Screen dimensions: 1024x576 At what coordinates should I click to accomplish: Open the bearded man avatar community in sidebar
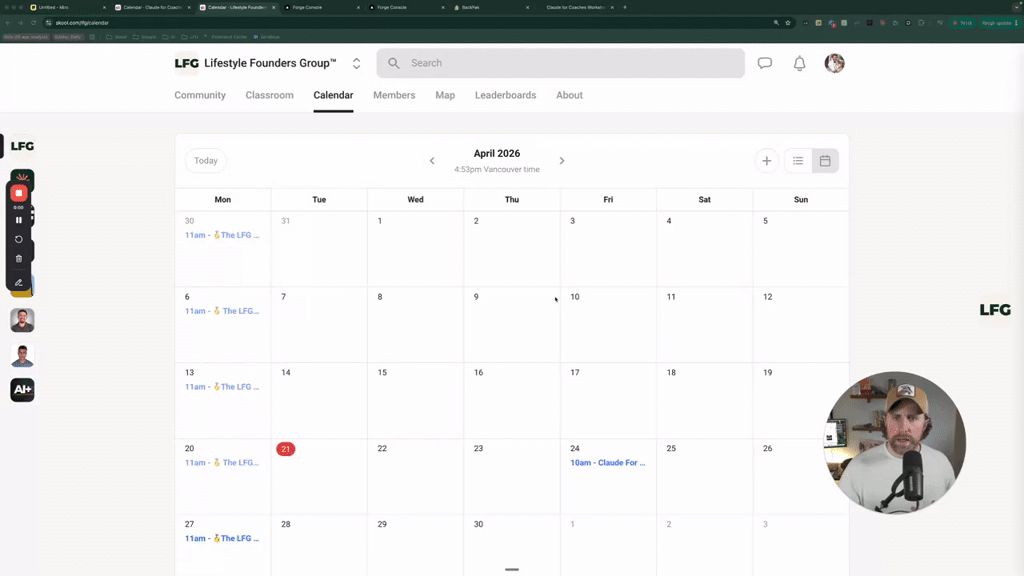(x=22, y=320)
